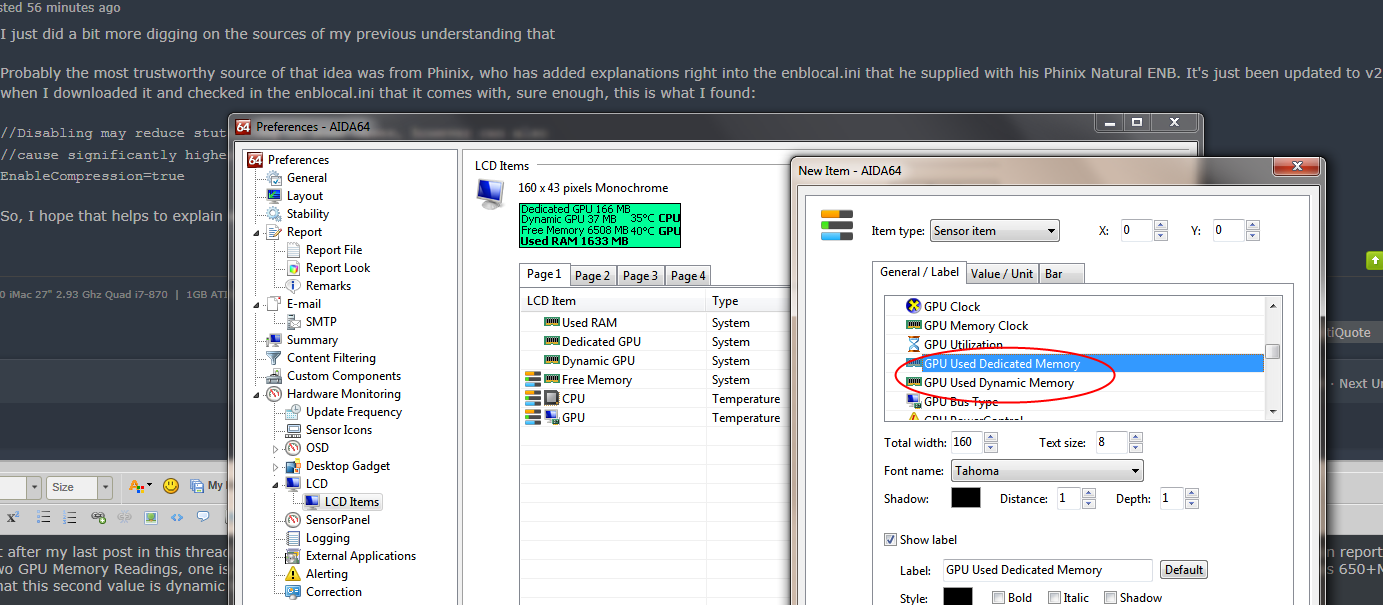
Task: Open the Font name Tahoma dropdown
Action: [1046, 471]
